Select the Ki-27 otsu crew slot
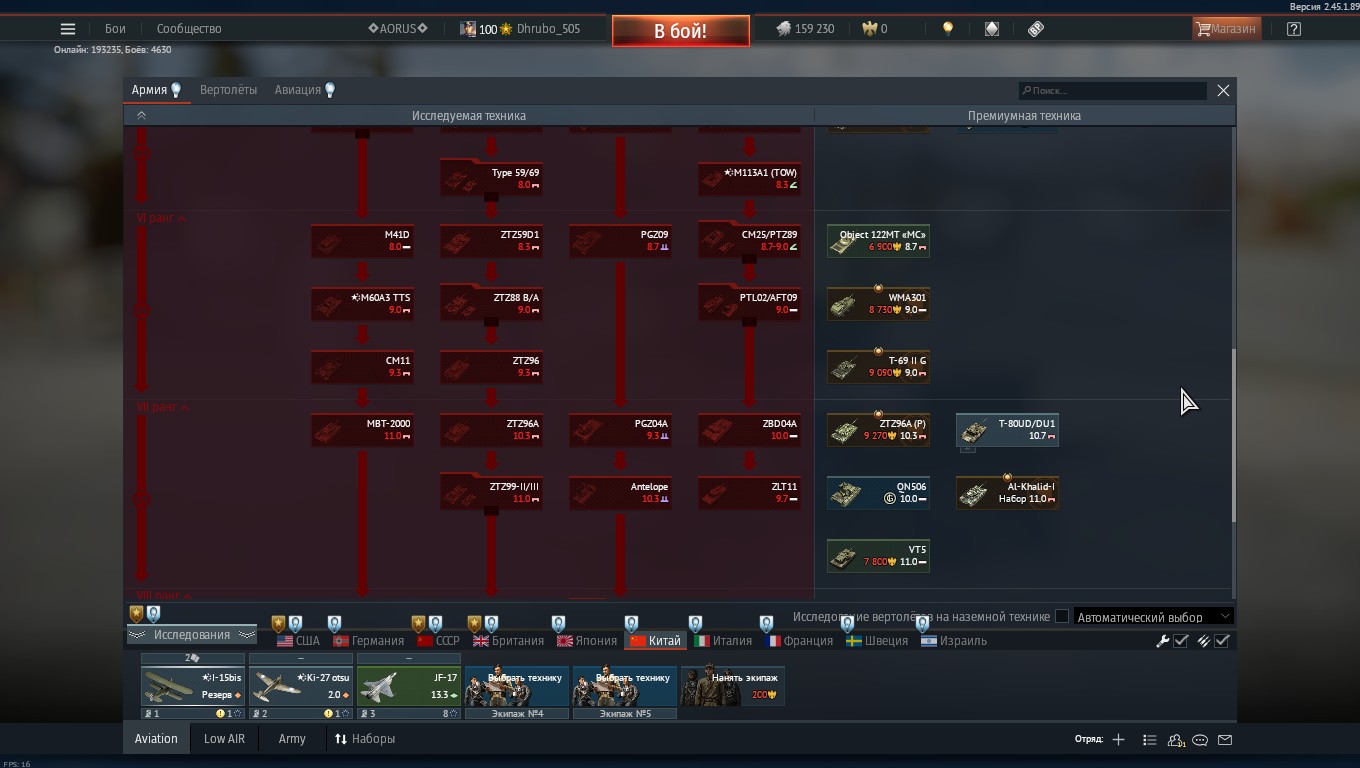 click(301, 686)
